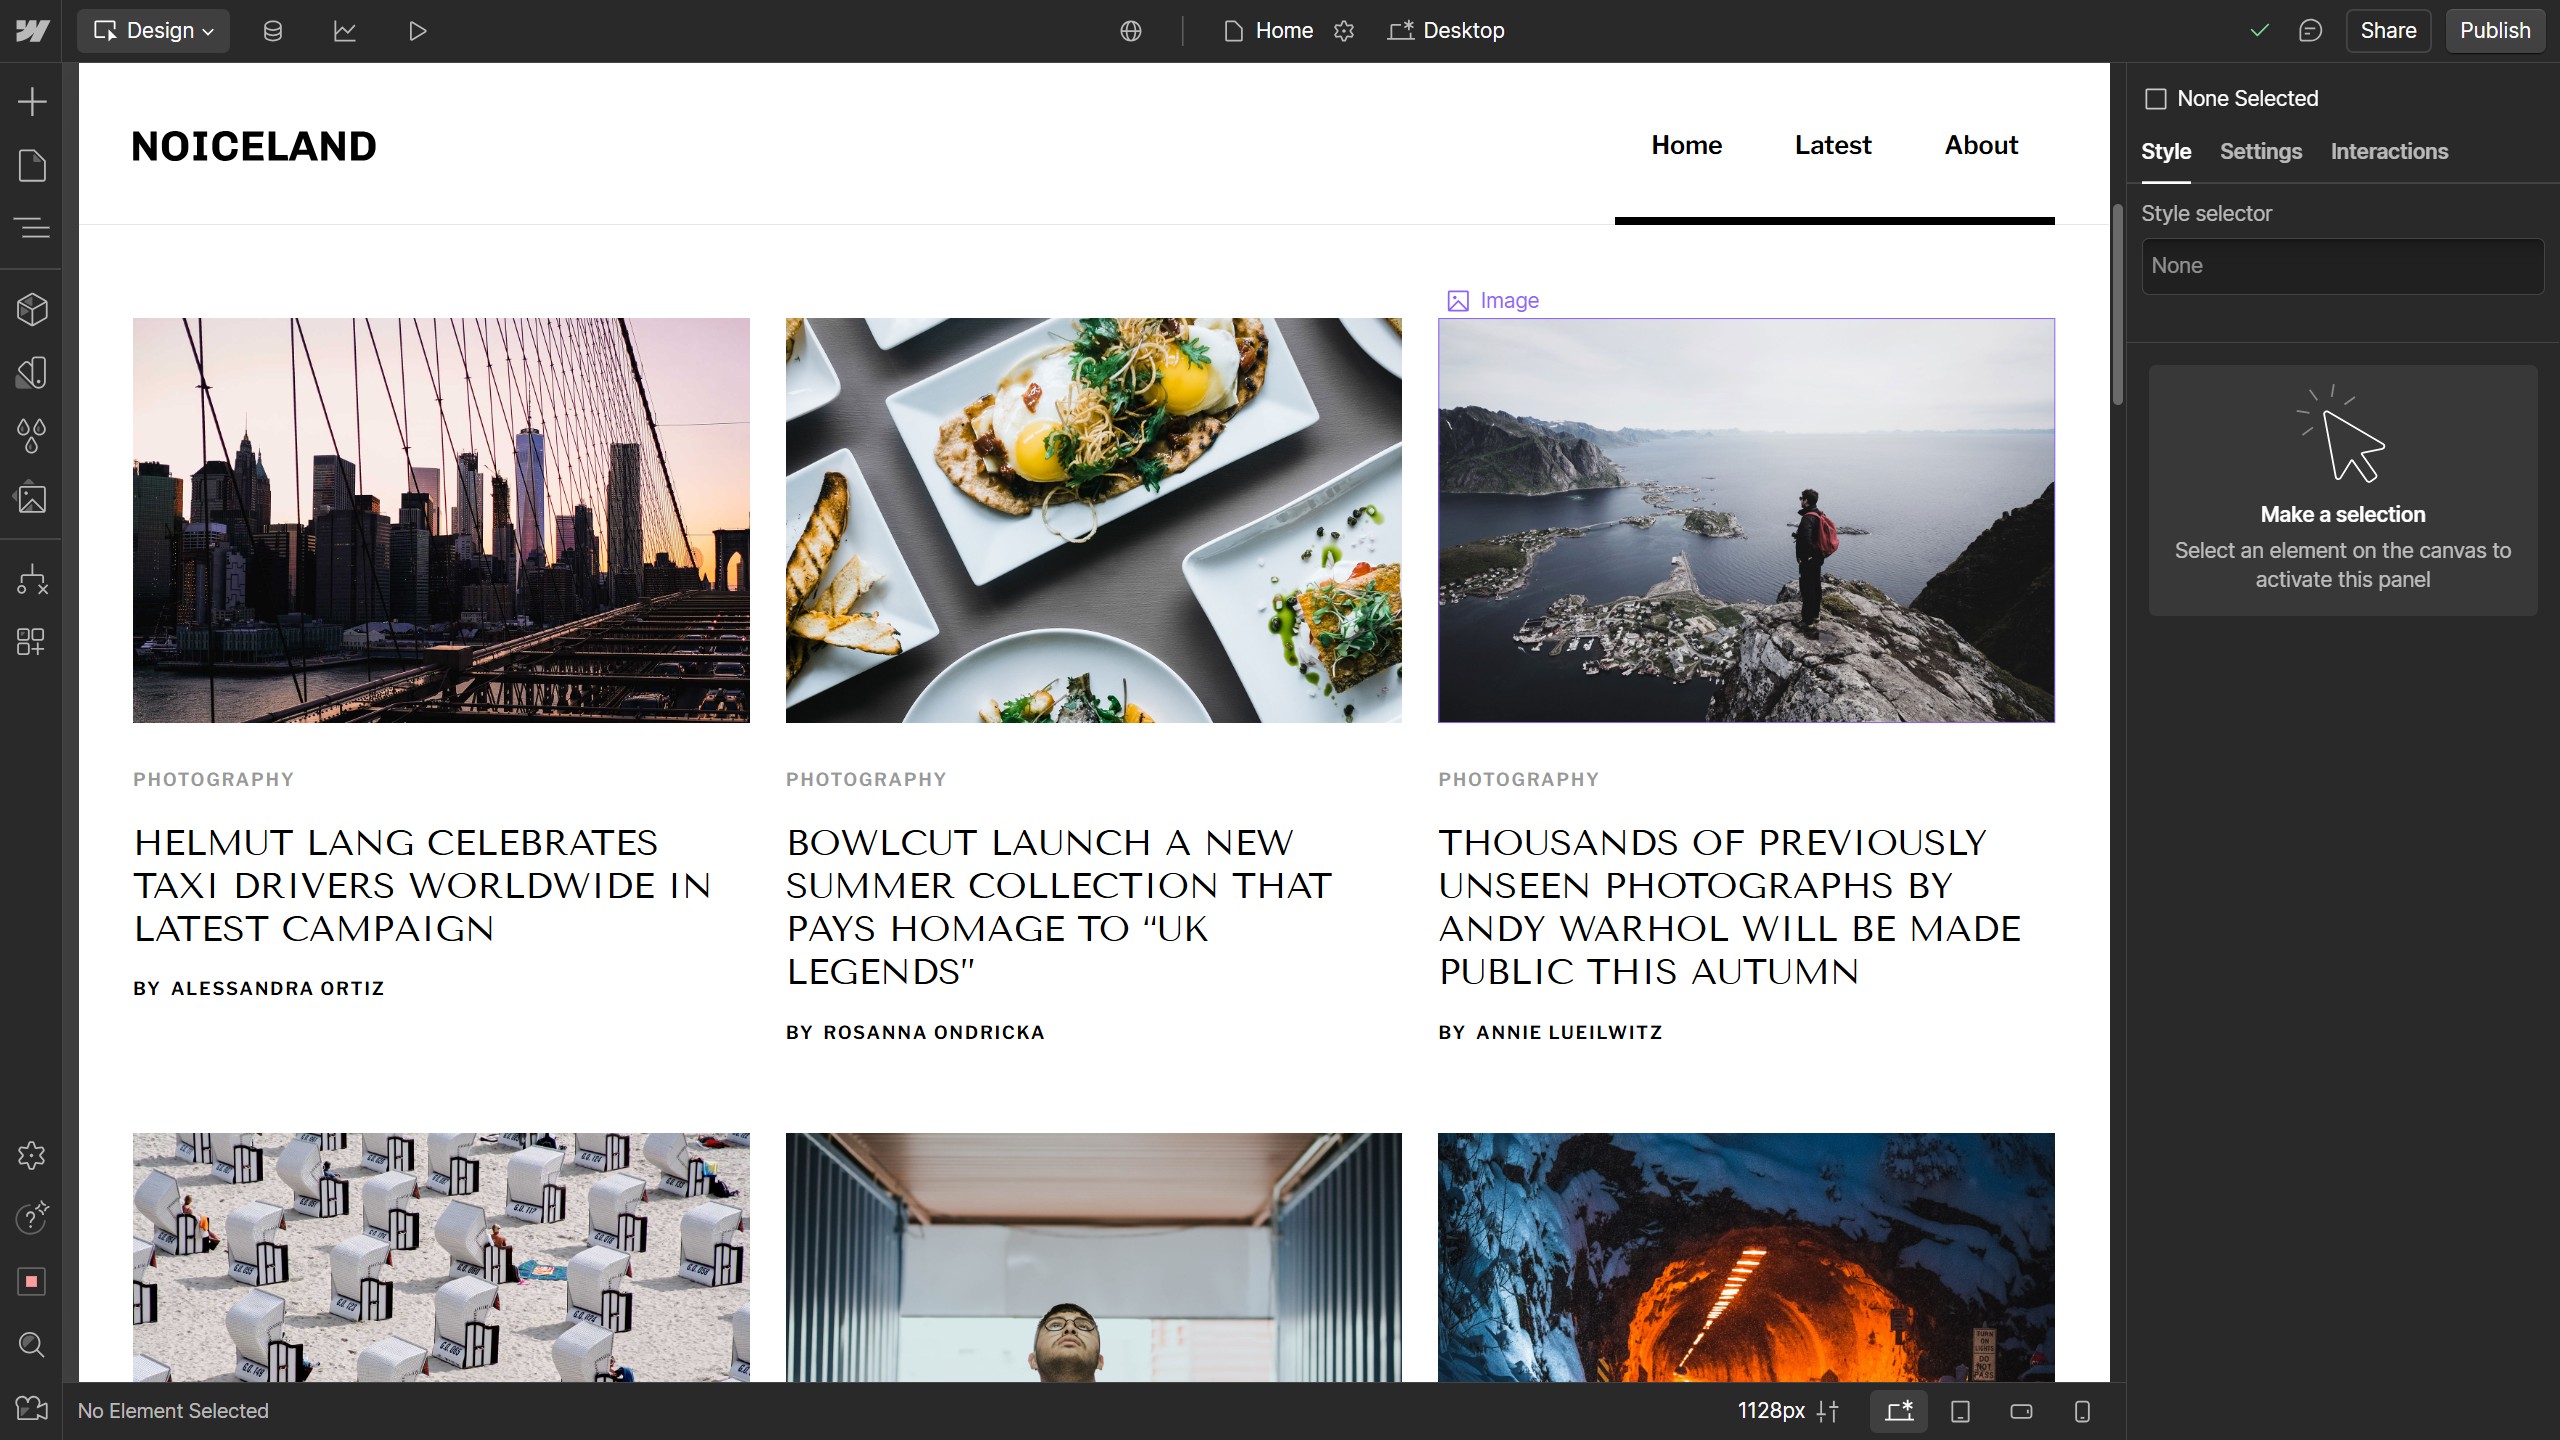Open site Settings gear in left sidebar
This screenshot has width=2560, height=1440.
[x=32, y=1156]
